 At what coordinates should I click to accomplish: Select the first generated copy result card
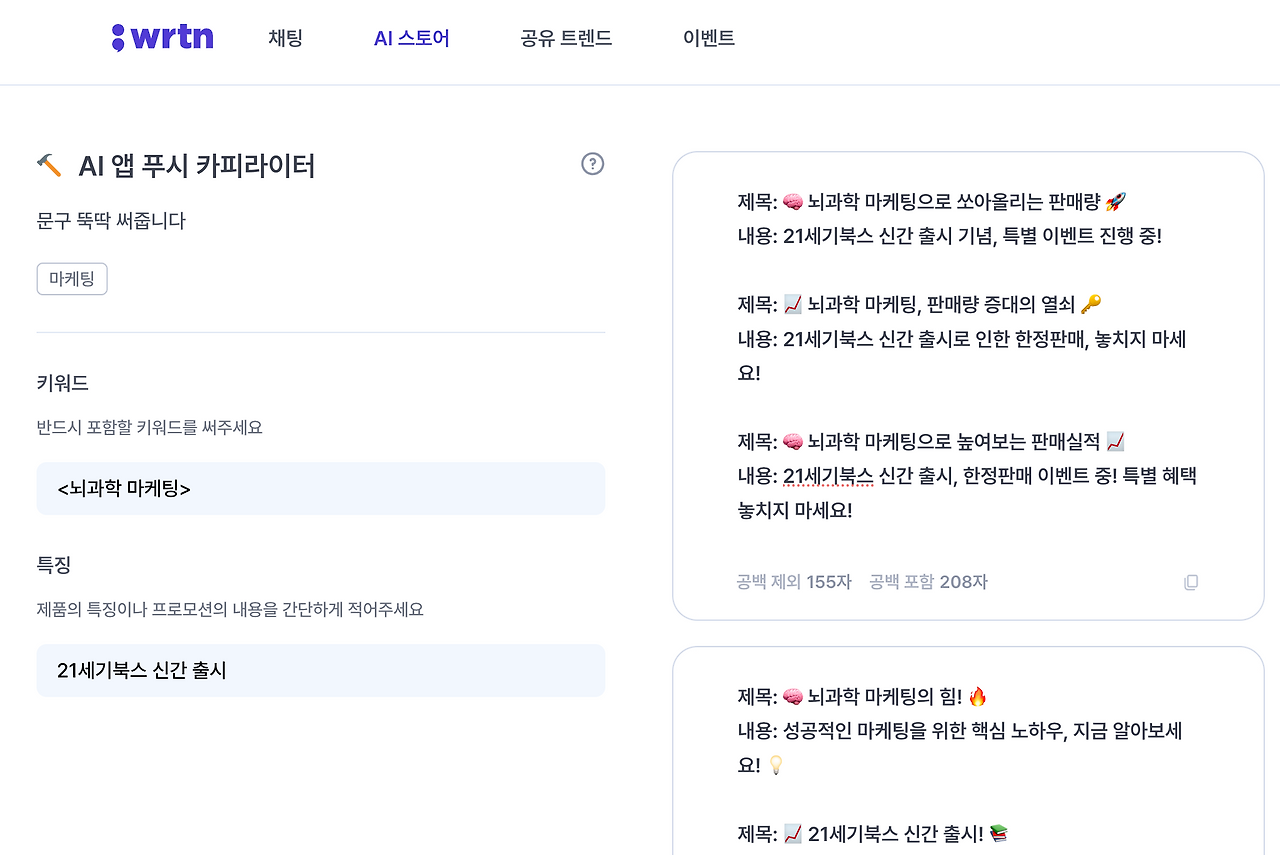968,385
